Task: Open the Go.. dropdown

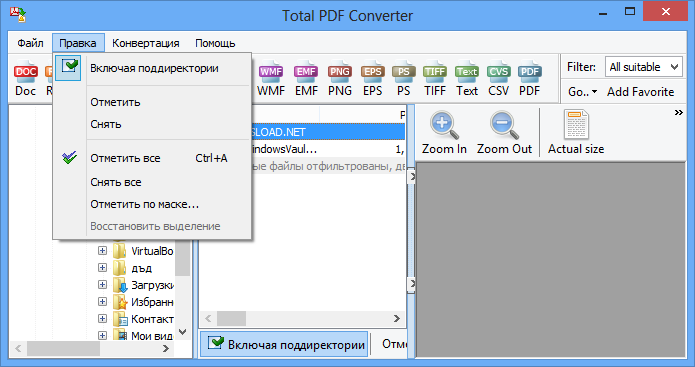Action: 582,92
